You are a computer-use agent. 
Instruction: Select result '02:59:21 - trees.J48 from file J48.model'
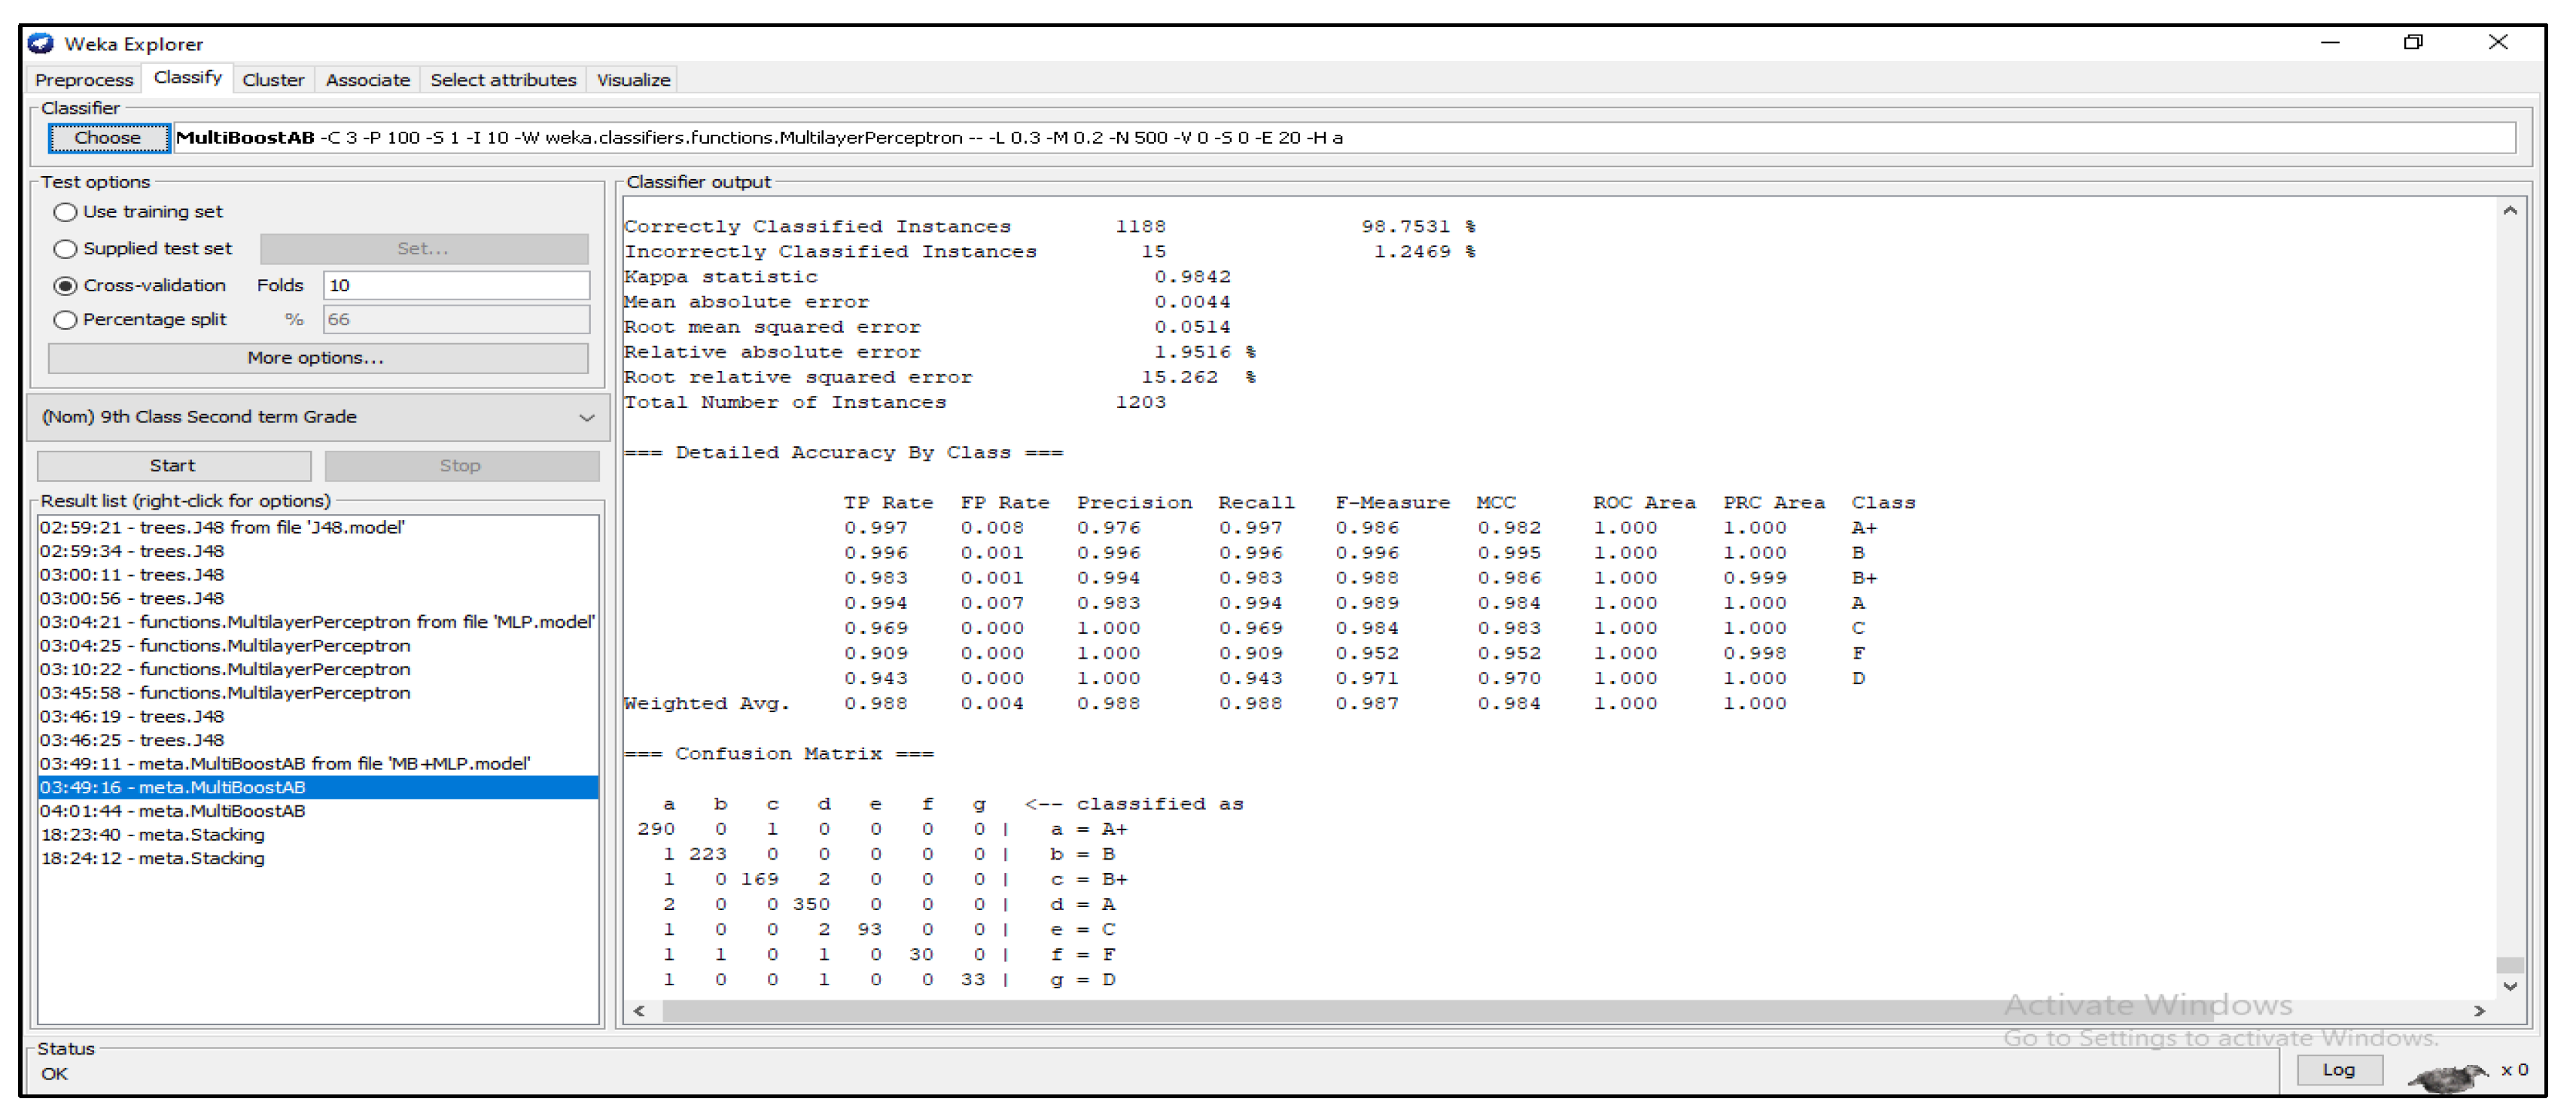click(x=318, y=528)
